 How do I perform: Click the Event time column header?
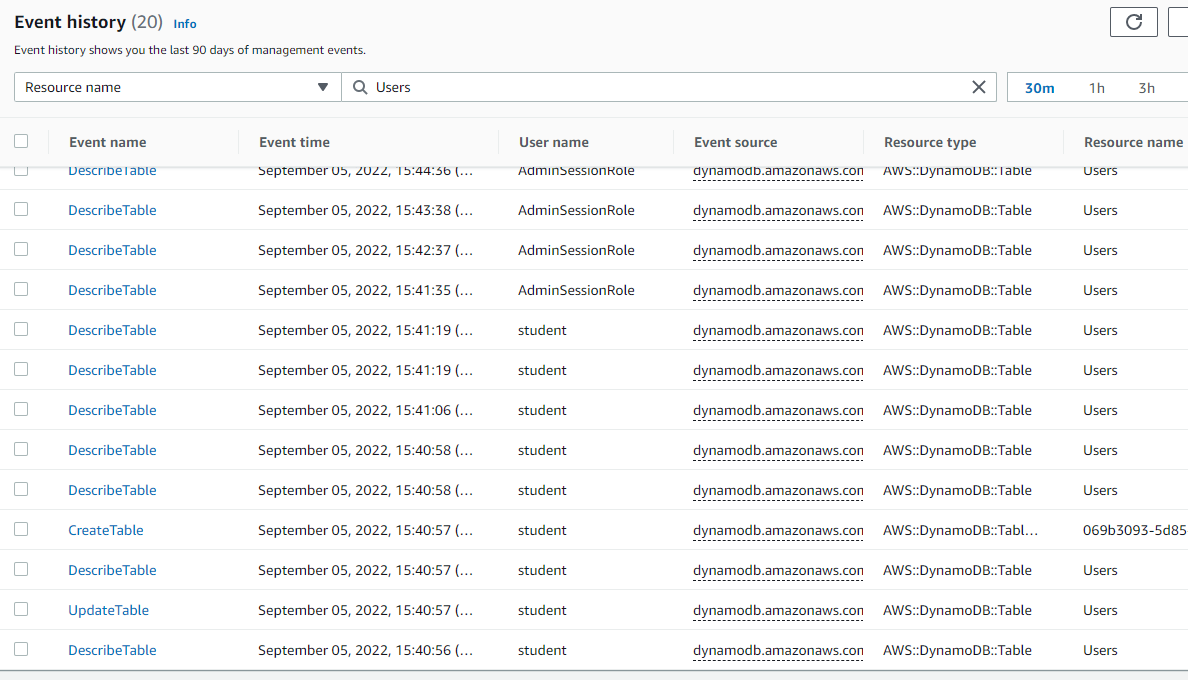coord(294,141)
